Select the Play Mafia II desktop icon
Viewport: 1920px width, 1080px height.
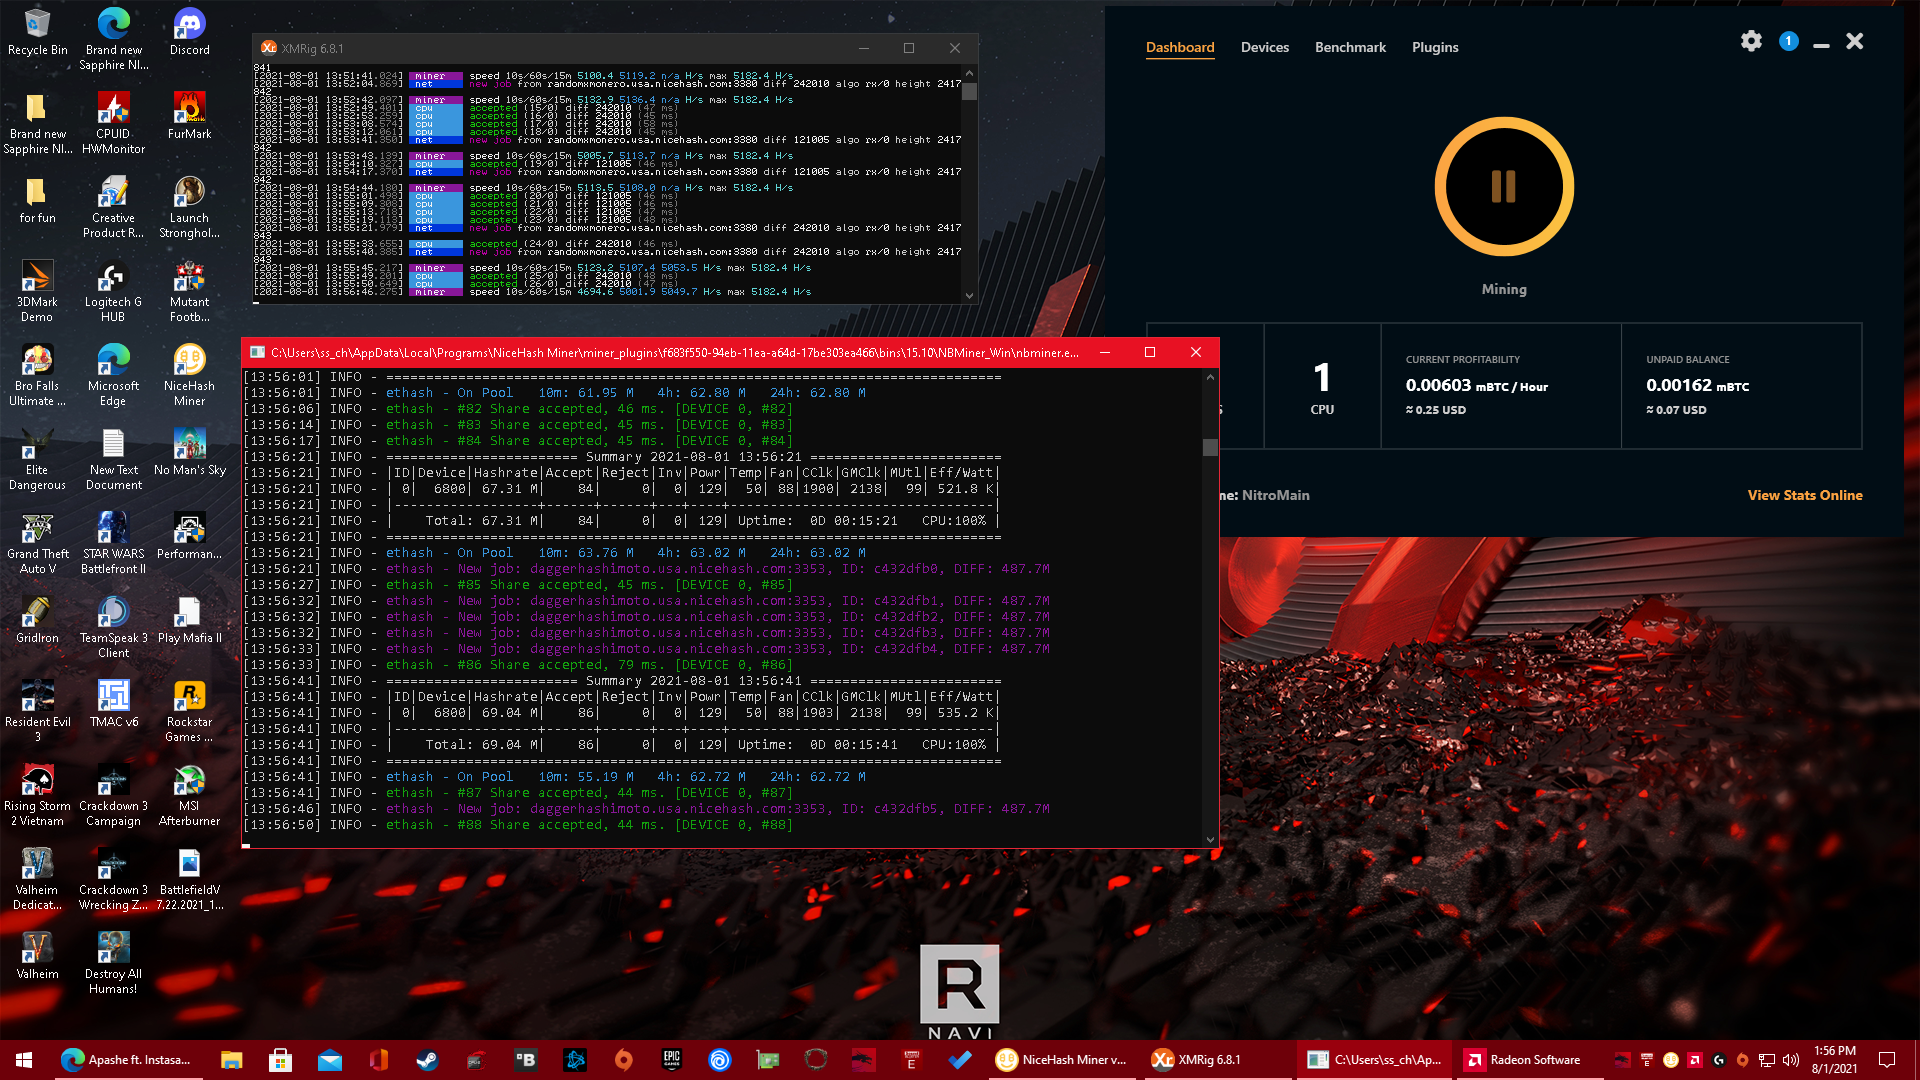[189, 620]
